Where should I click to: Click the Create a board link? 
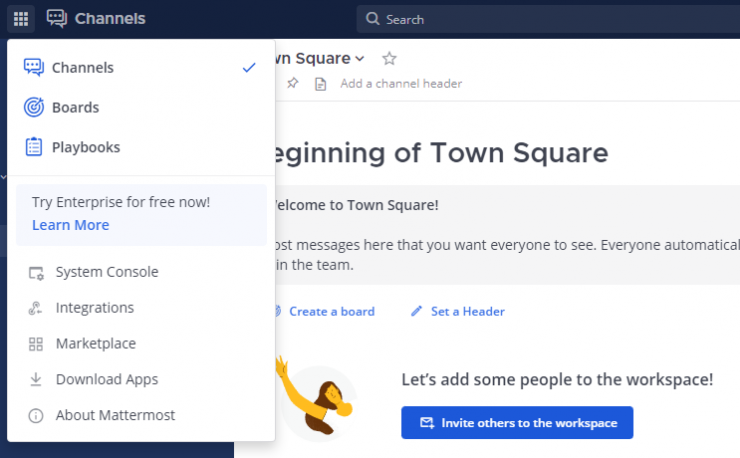pos(332,312)
